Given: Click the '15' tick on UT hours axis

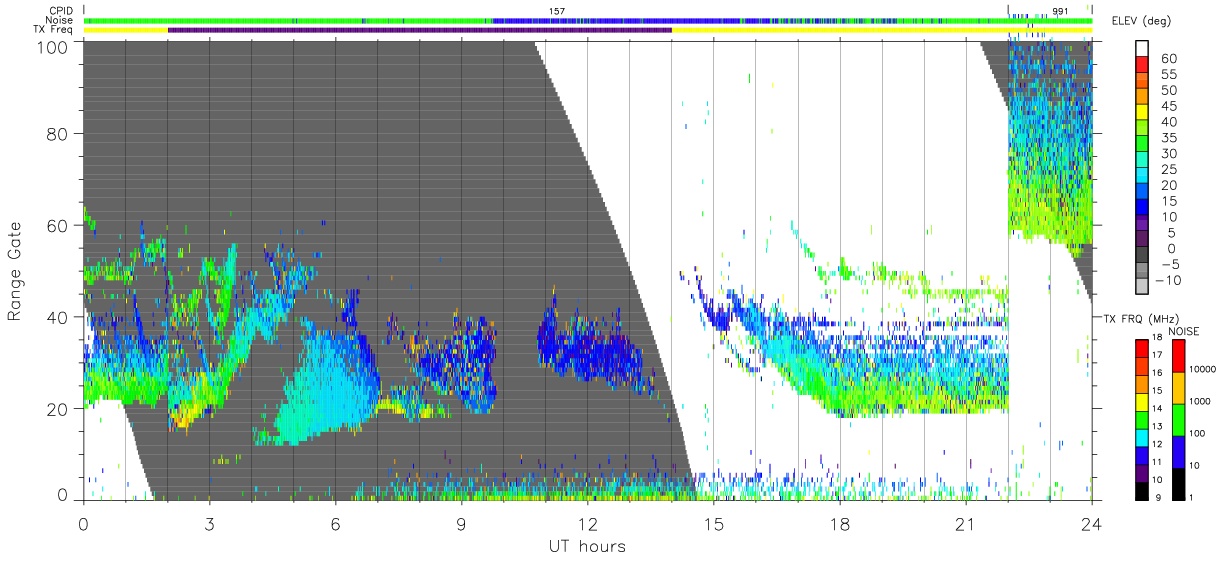Looking at the screenshot, I should pyautogui.click(x=713, y=523).
